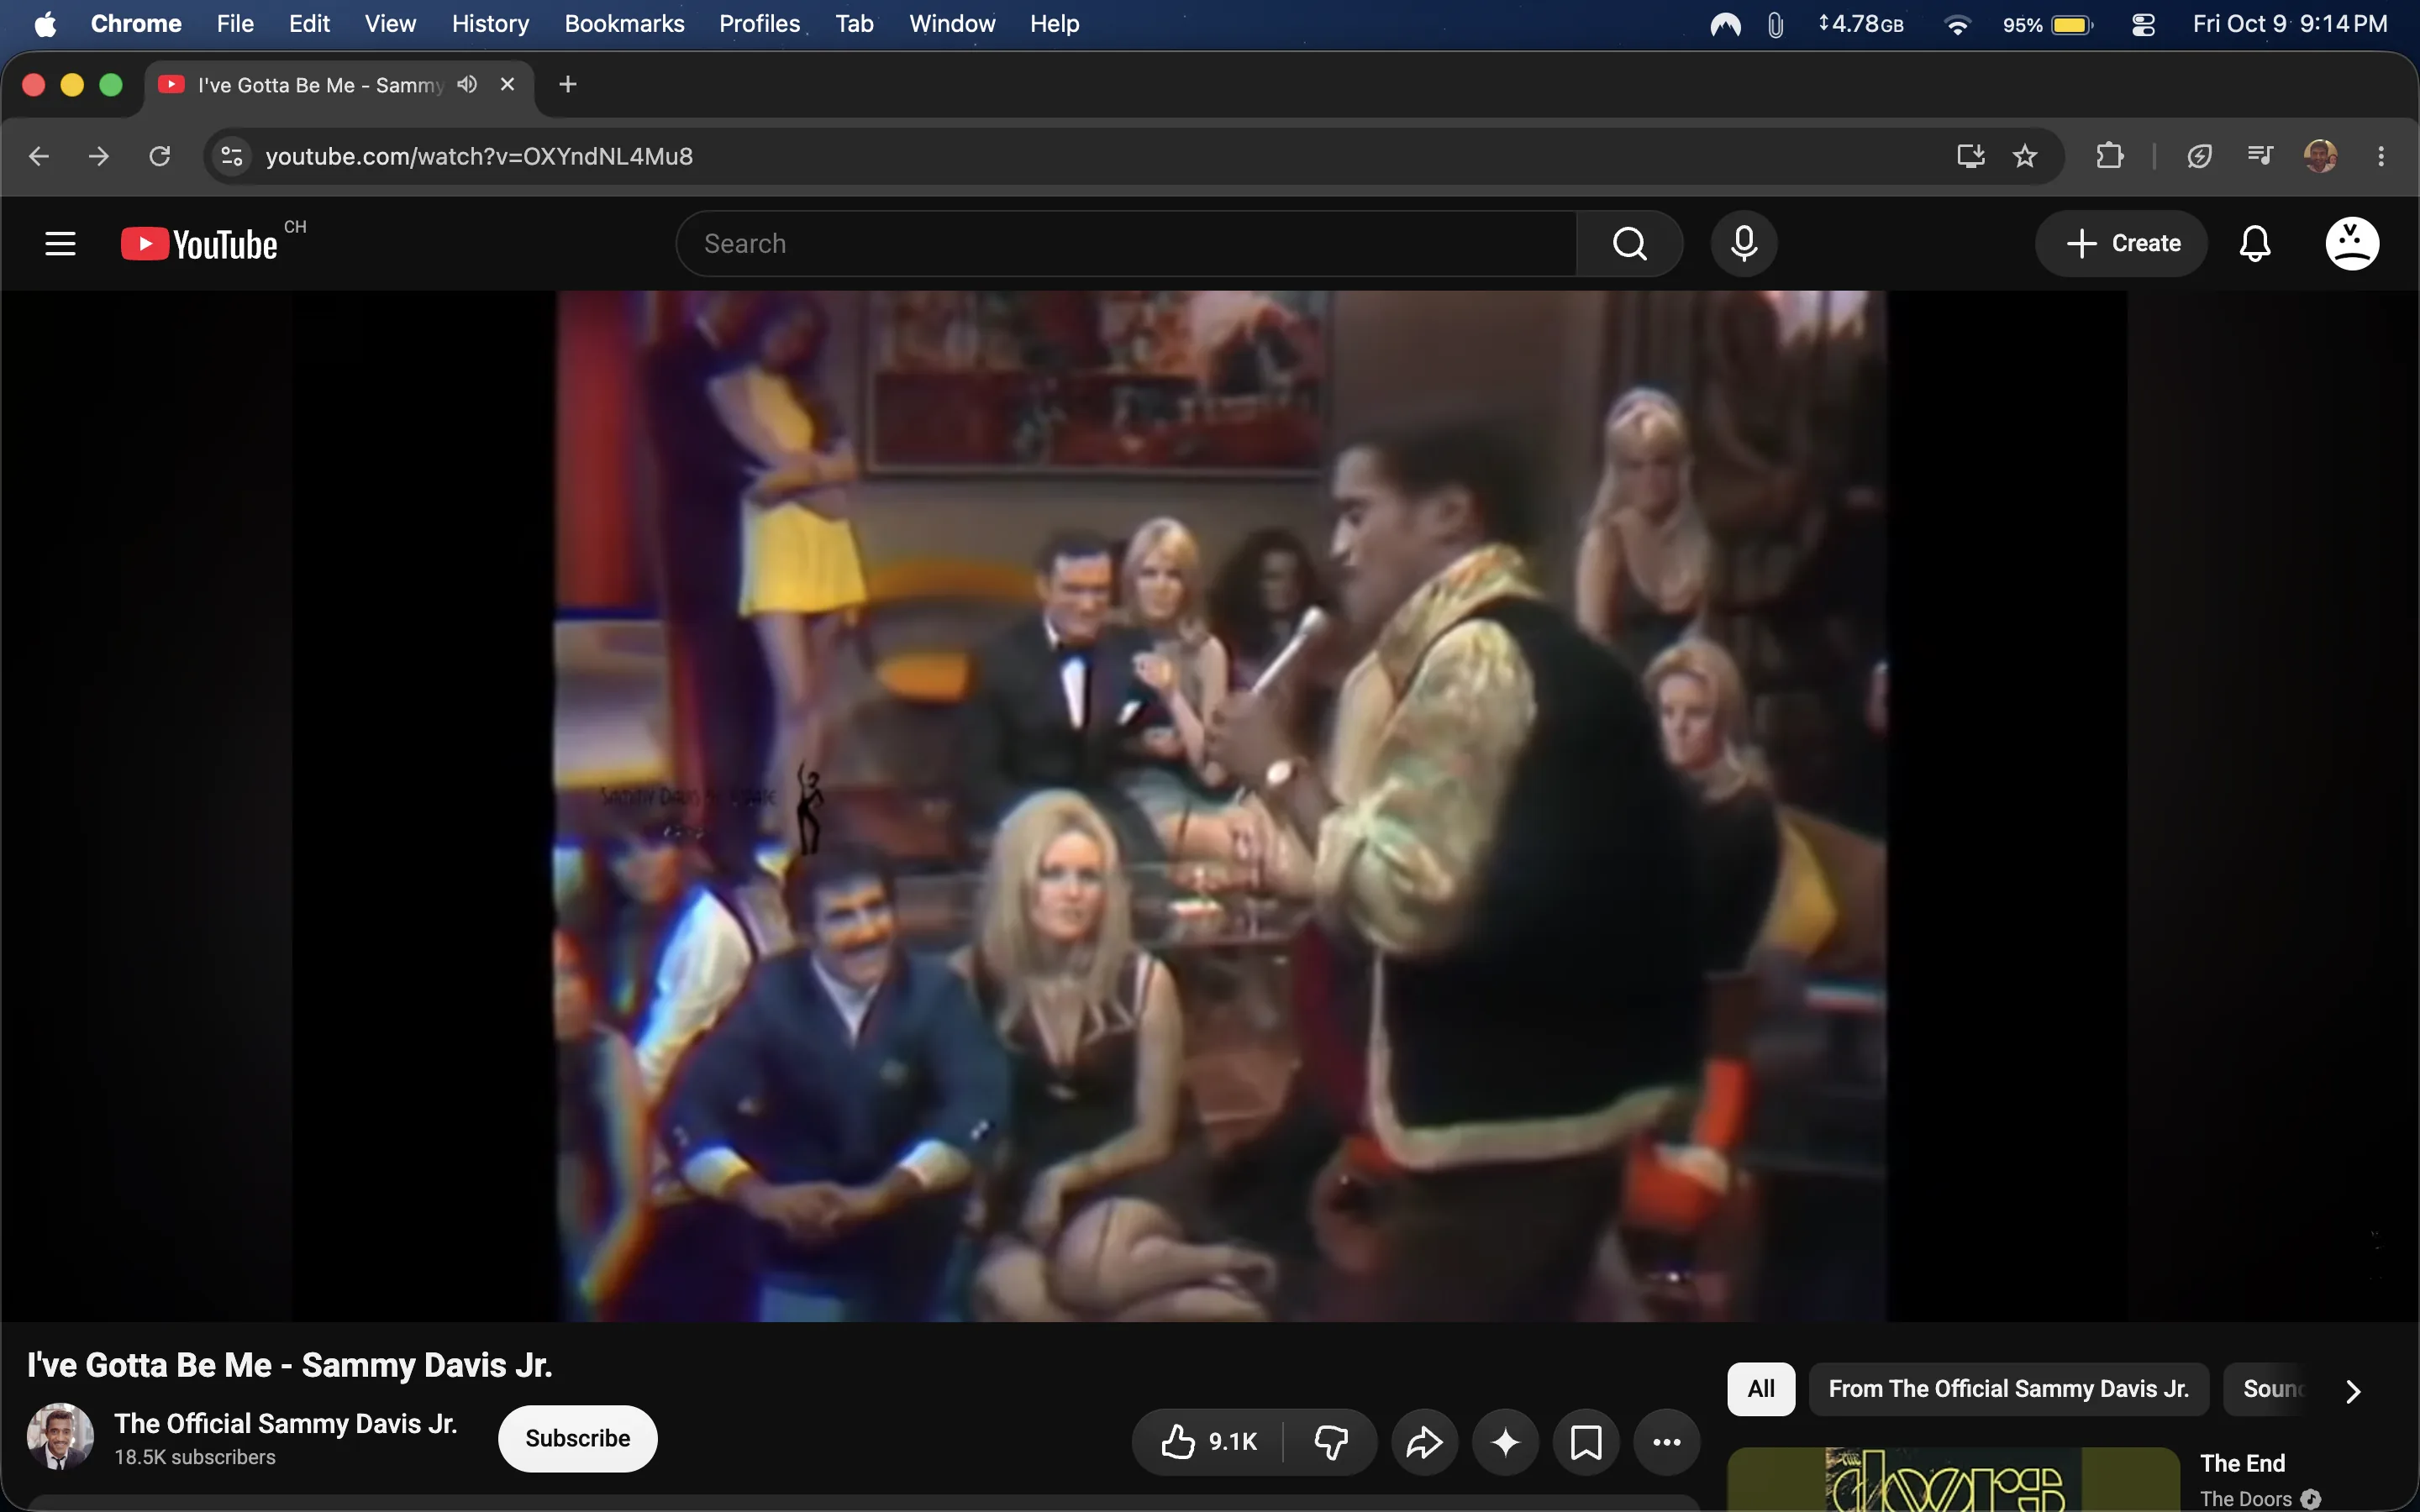The width and height of the screenshot is (2420, 1512).
Task: Open the Chrome profile avatar
Action: coord(2320,156)
